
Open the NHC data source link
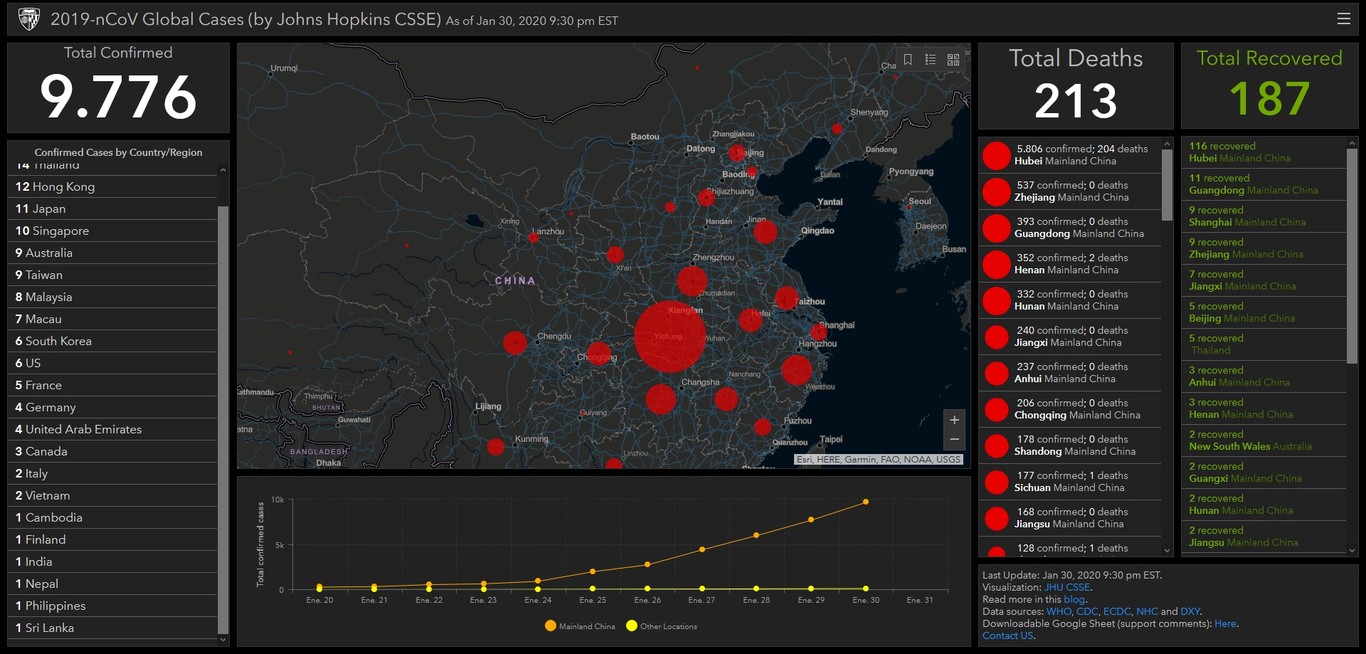1147,612
